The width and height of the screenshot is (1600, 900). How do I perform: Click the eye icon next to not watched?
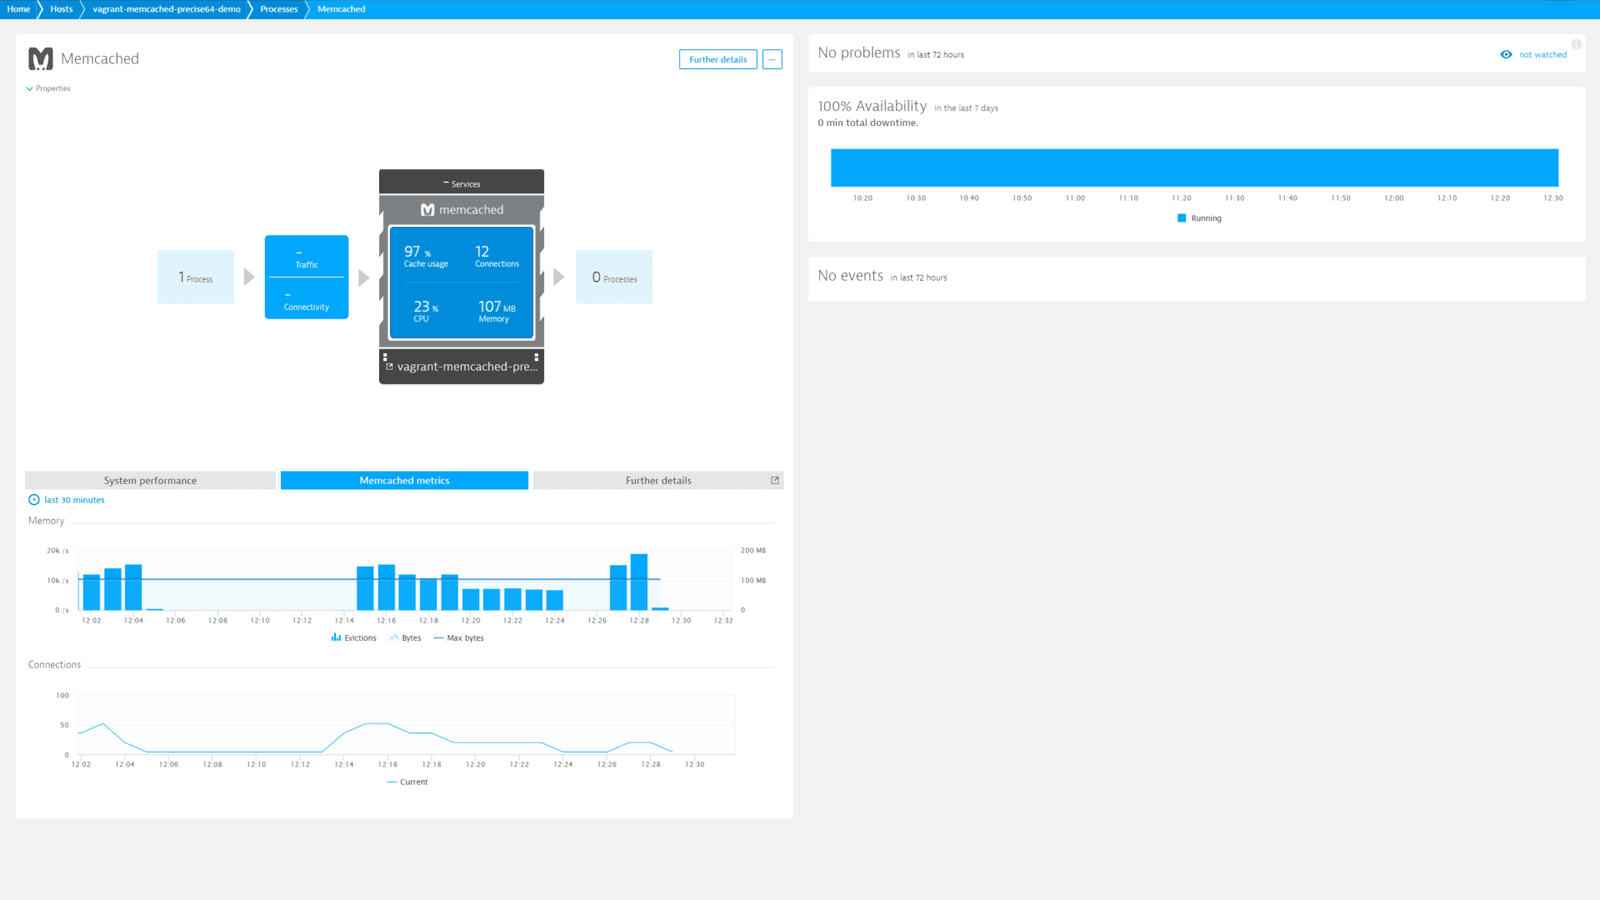point(1506,54)
